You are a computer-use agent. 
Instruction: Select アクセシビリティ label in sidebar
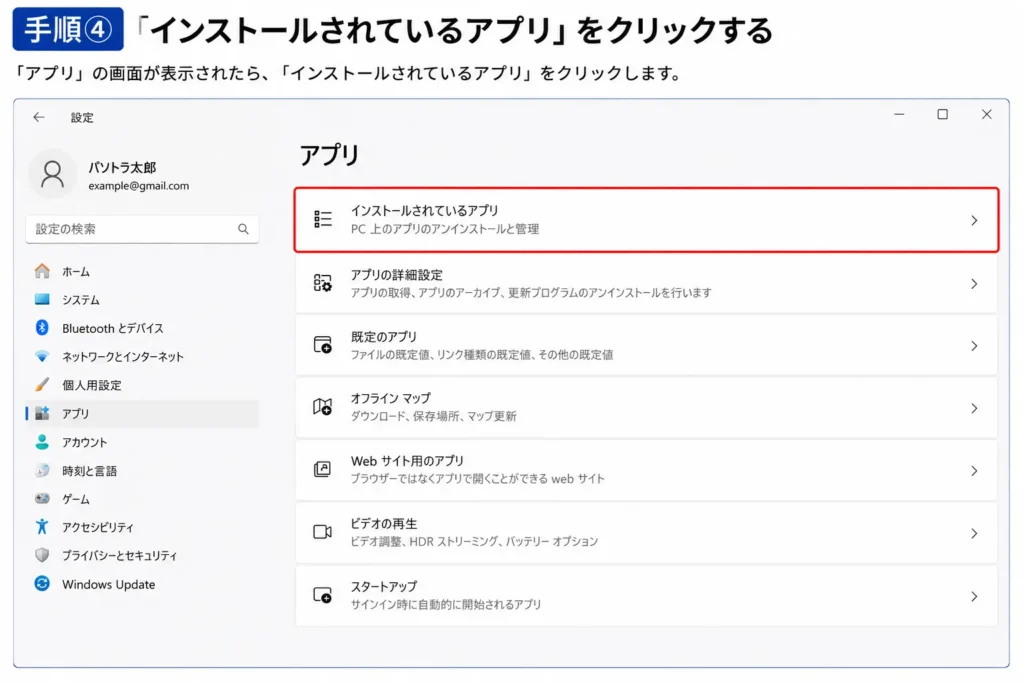point(98,528)
